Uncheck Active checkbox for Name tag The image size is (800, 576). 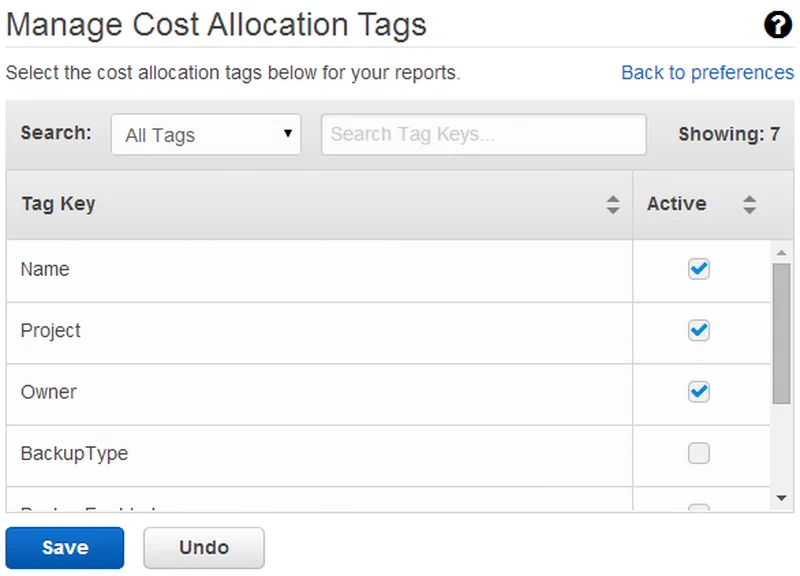pos(698,269)
